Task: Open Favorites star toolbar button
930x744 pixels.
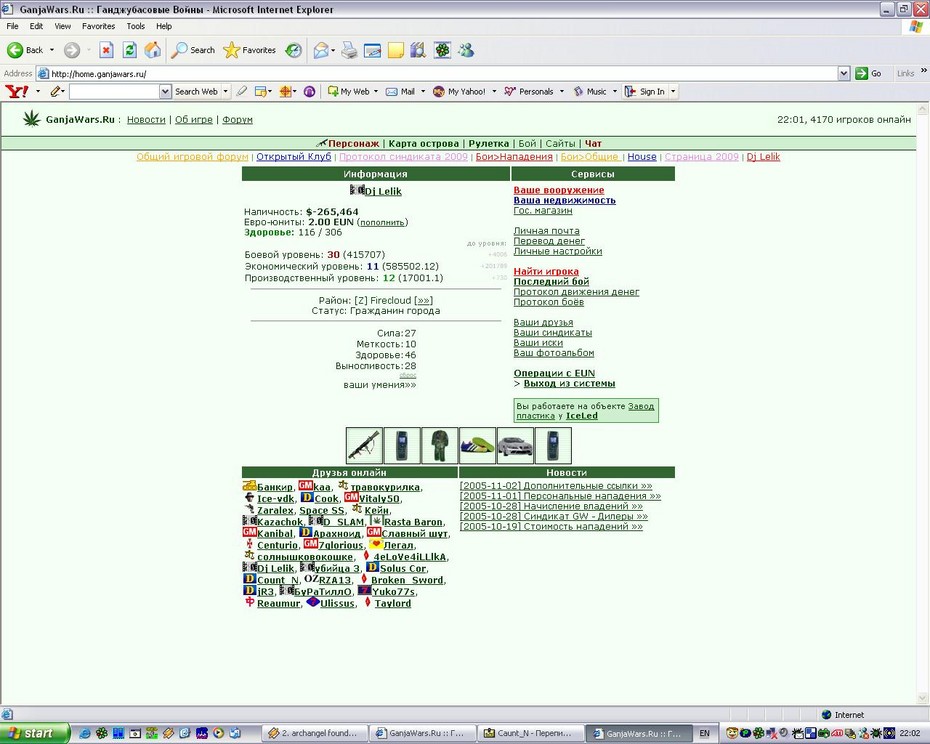Action: (250, 50)
